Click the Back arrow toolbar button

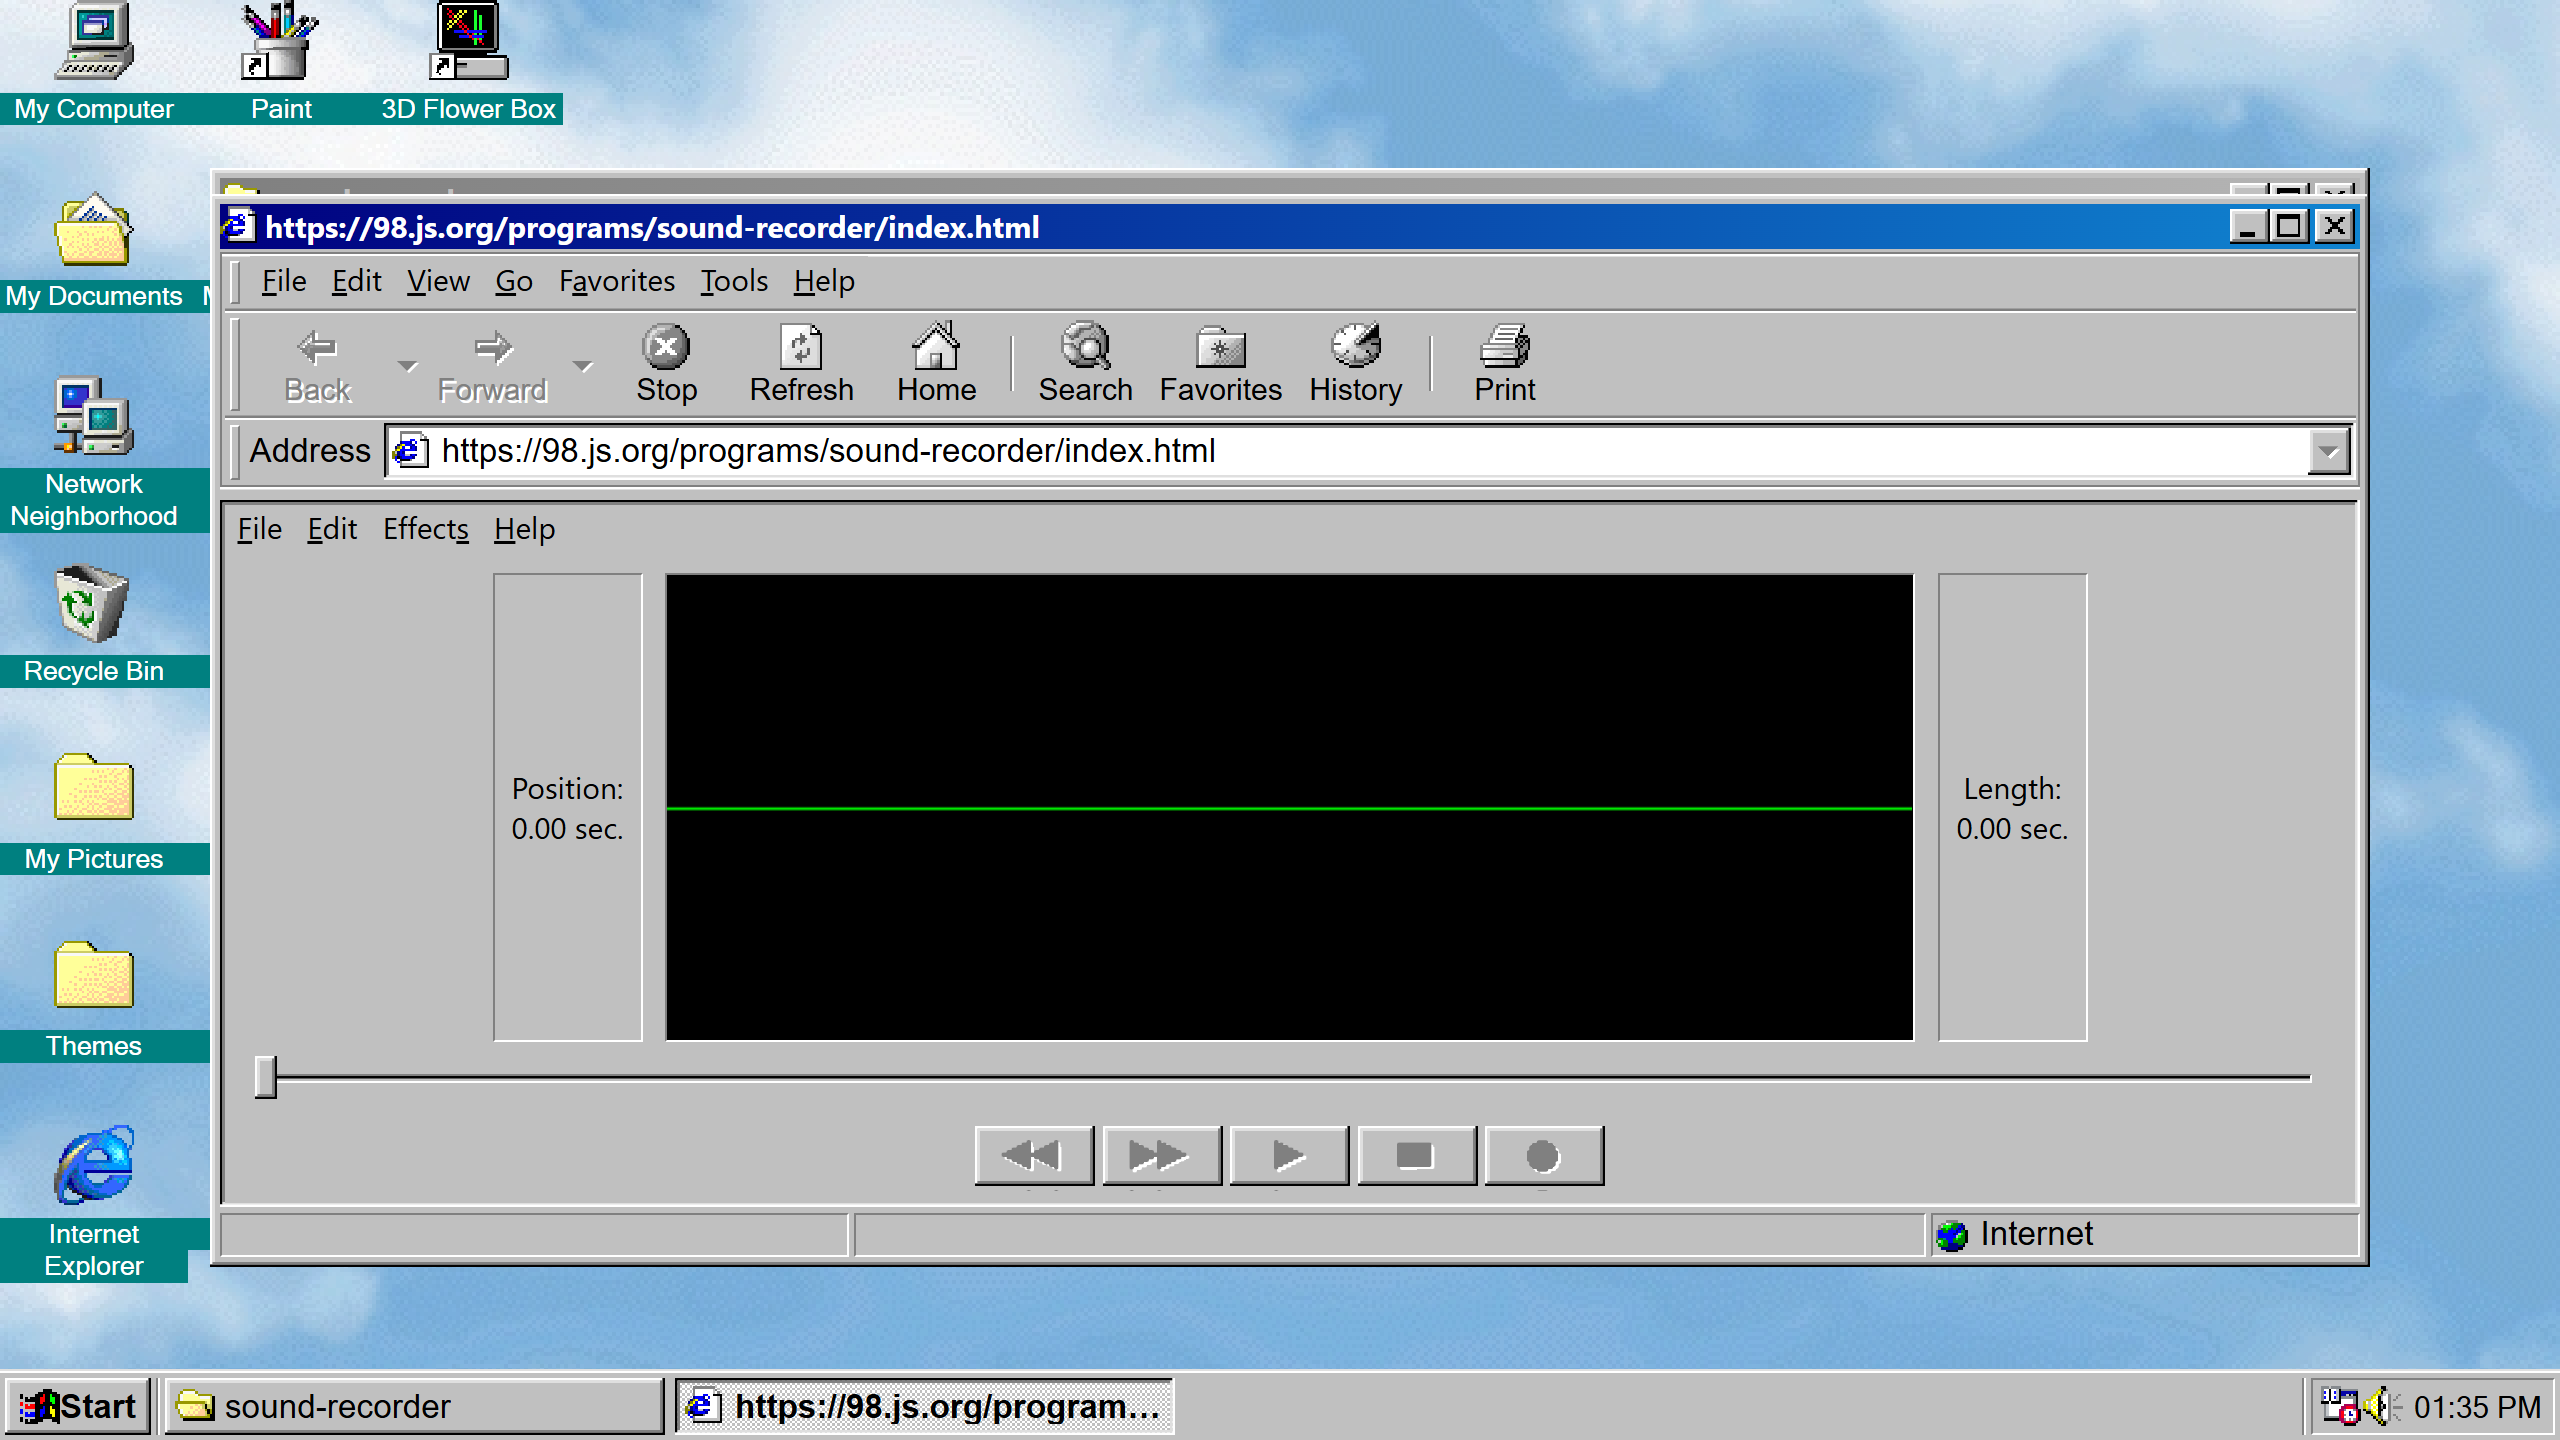click(x=318, y=364)
